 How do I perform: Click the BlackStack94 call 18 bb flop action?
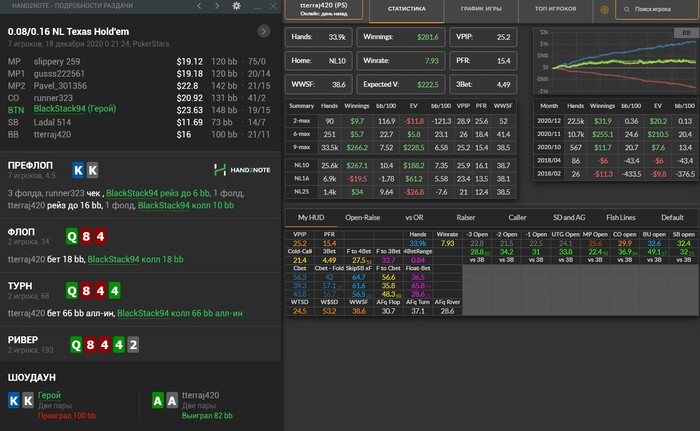[x=135, y=259]
